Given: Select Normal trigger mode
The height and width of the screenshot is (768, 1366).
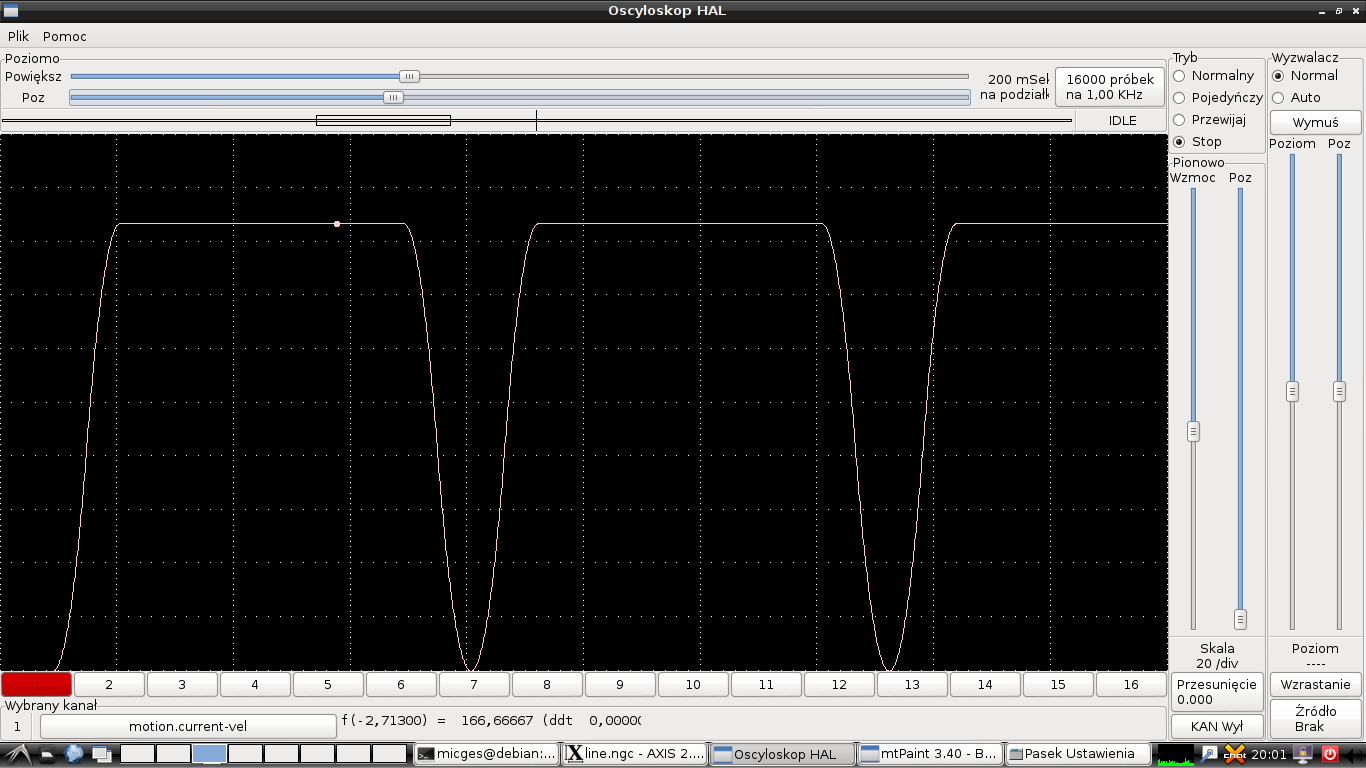Looking at the screenshot, I should click(x=1305, y=76).
